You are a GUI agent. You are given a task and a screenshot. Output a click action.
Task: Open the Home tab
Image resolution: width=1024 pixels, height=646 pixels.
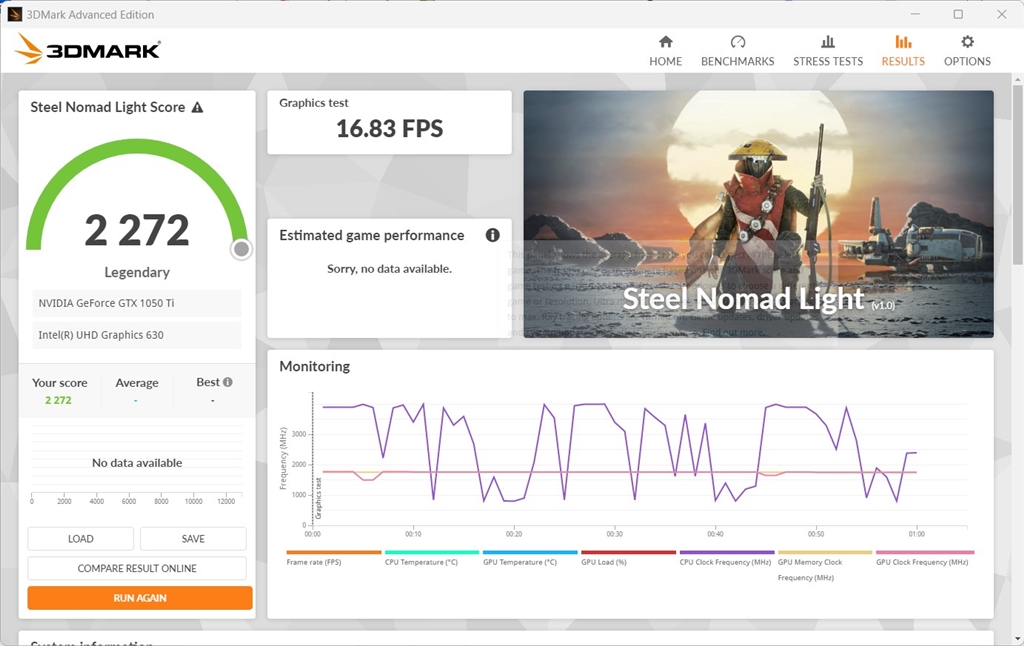point(665,51)
